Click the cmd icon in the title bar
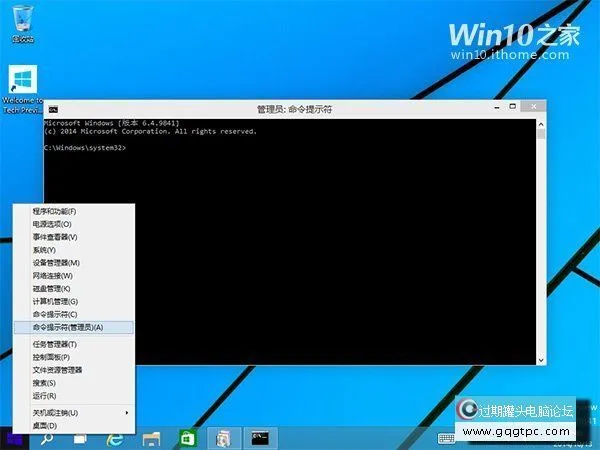 tap(53, 109)
